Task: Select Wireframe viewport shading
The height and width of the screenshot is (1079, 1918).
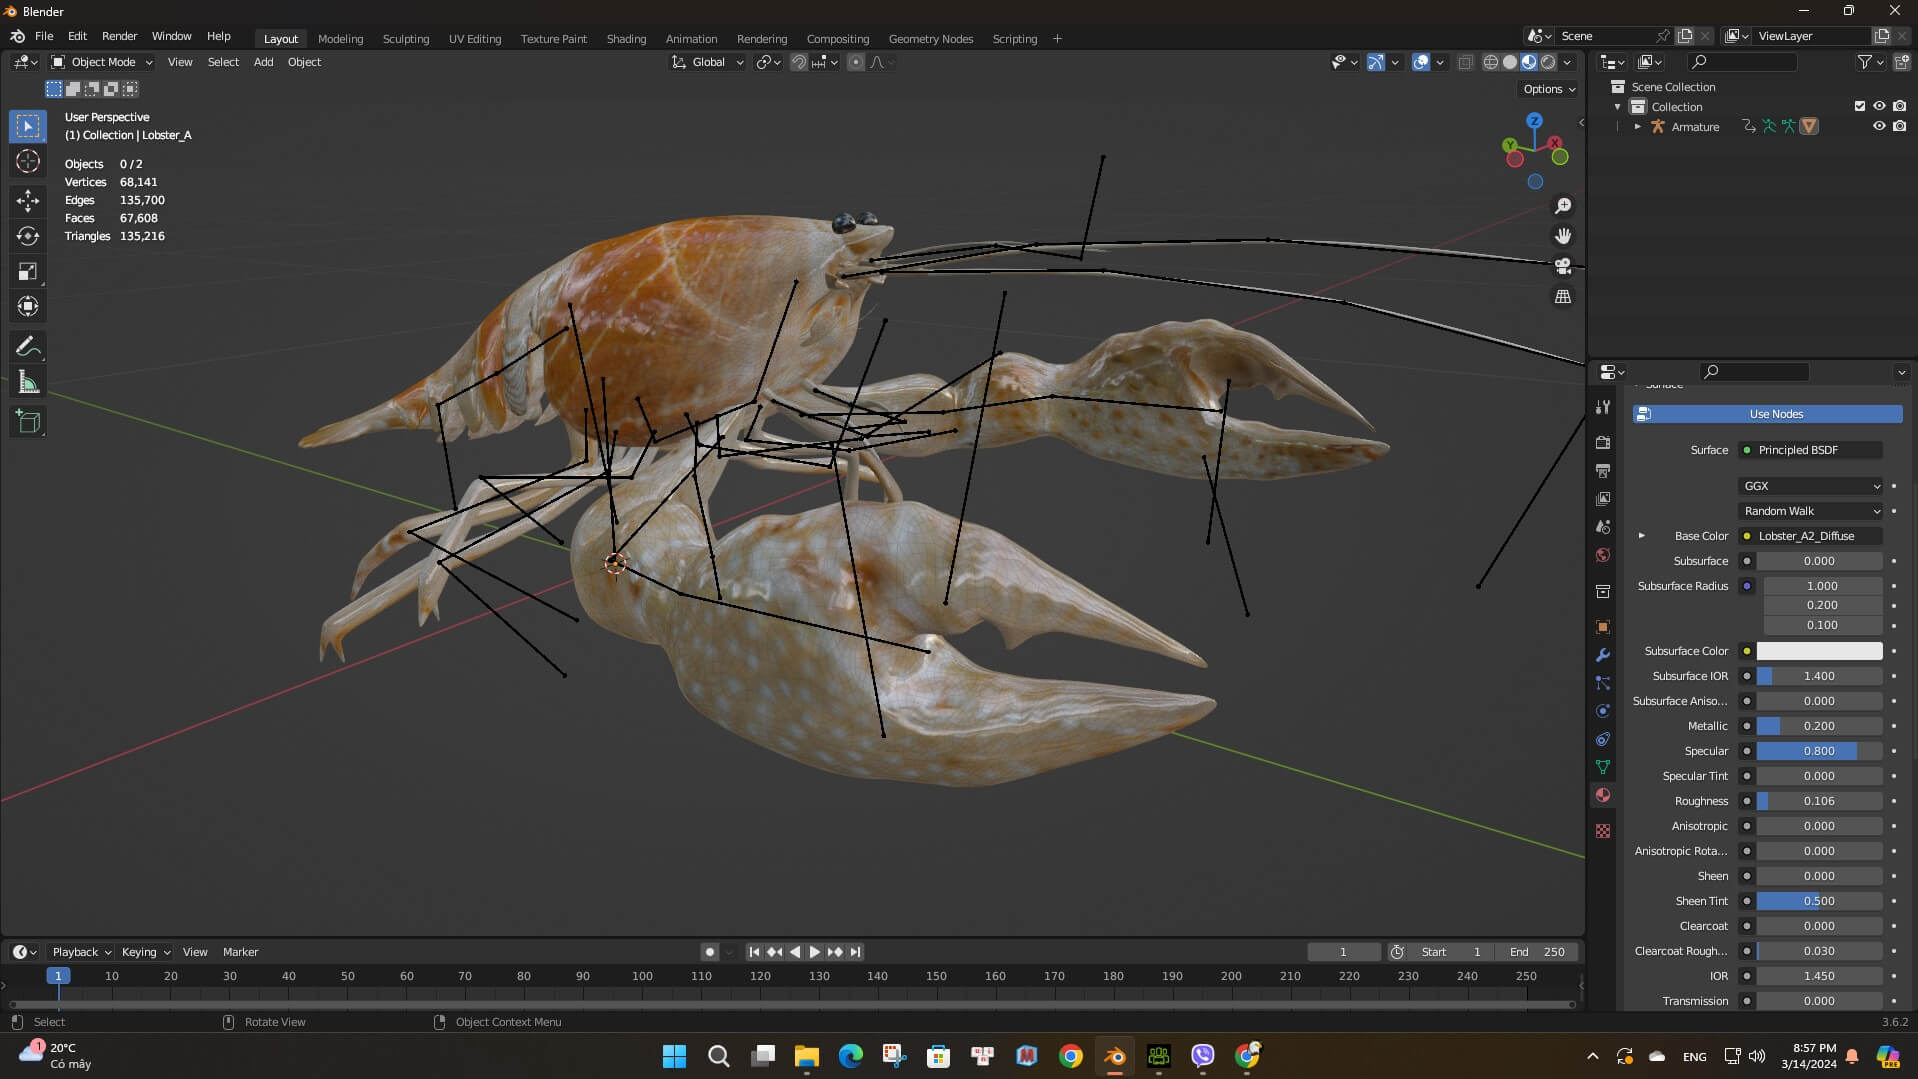Action: point(1491,62)
